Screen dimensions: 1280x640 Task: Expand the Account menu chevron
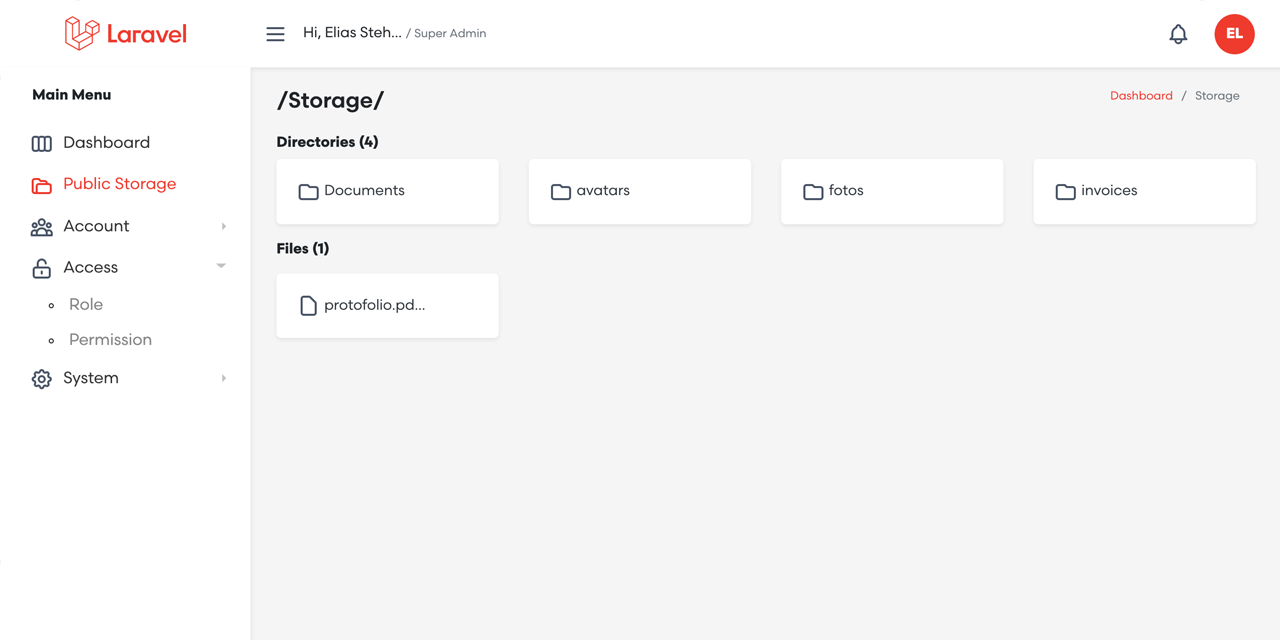tap(223, 226)
